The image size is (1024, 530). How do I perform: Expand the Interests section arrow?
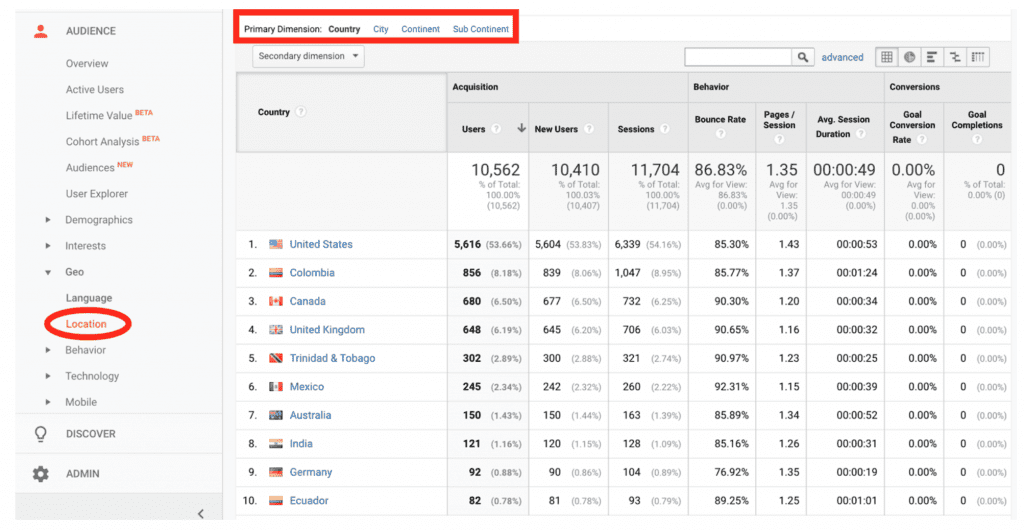(48, 246)
